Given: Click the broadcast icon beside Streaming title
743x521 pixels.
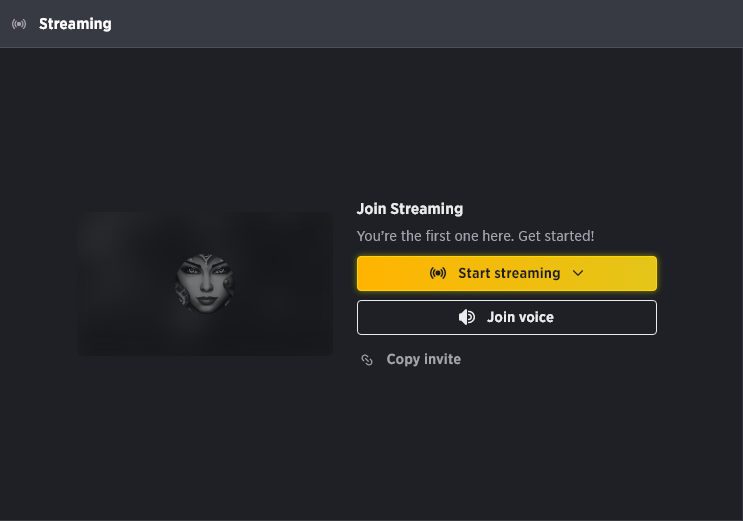Looking at the screenshot, I should point(19,24).
